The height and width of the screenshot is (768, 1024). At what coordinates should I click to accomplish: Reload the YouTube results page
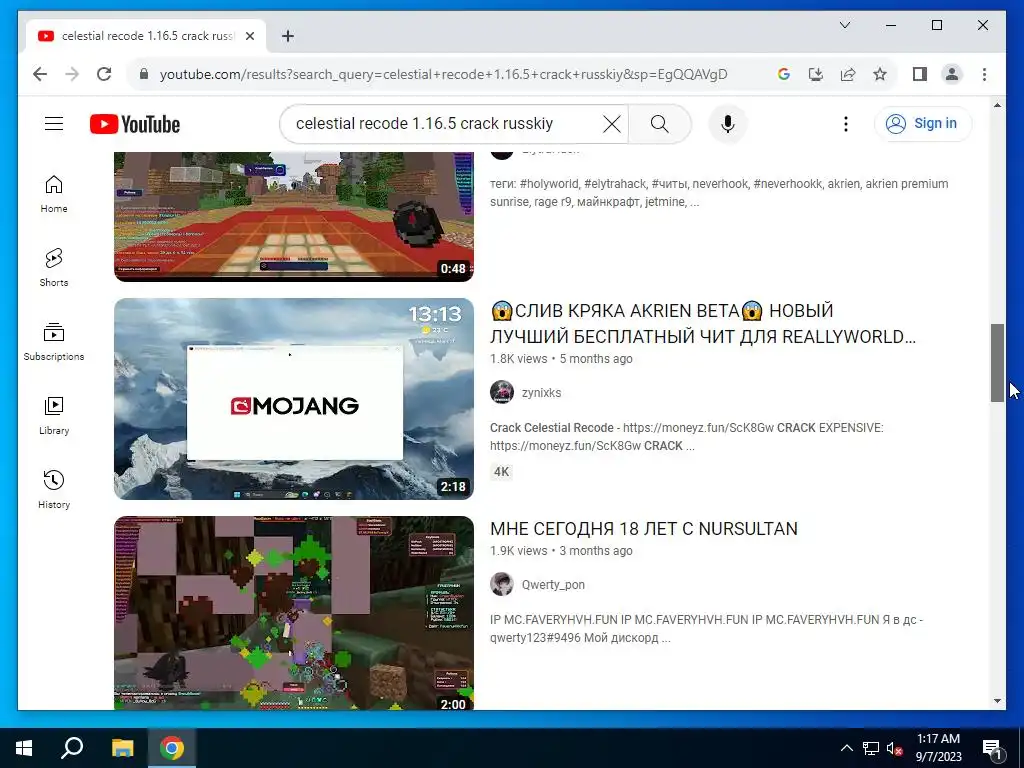pyautogui.click(x=104, y=74)
